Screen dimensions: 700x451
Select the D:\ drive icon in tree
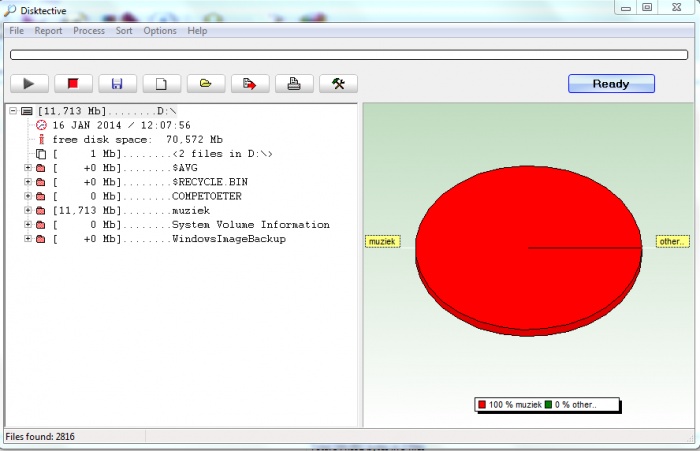(27, 111)
